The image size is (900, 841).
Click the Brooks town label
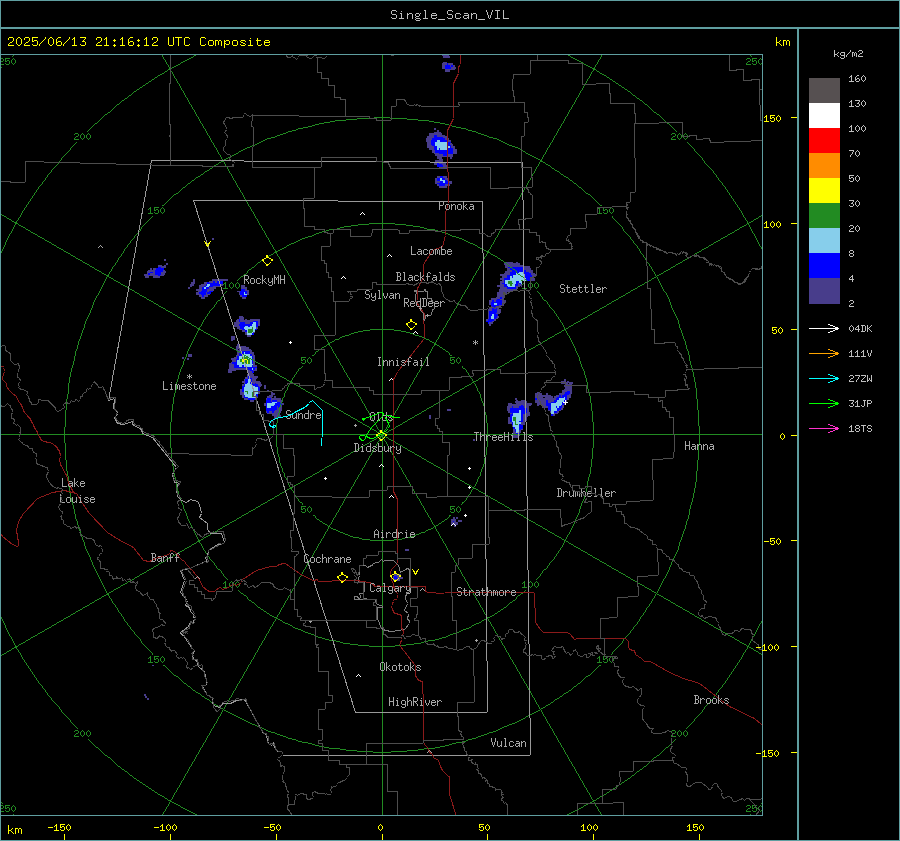pos(711,700)
